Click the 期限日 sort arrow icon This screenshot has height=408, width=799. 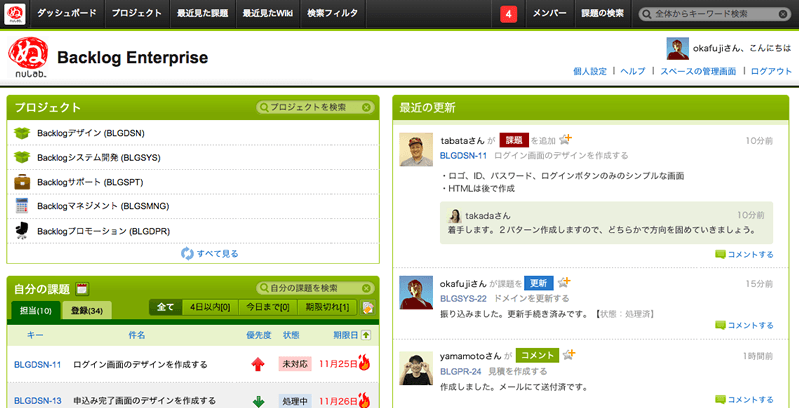[x=365, y=335]
